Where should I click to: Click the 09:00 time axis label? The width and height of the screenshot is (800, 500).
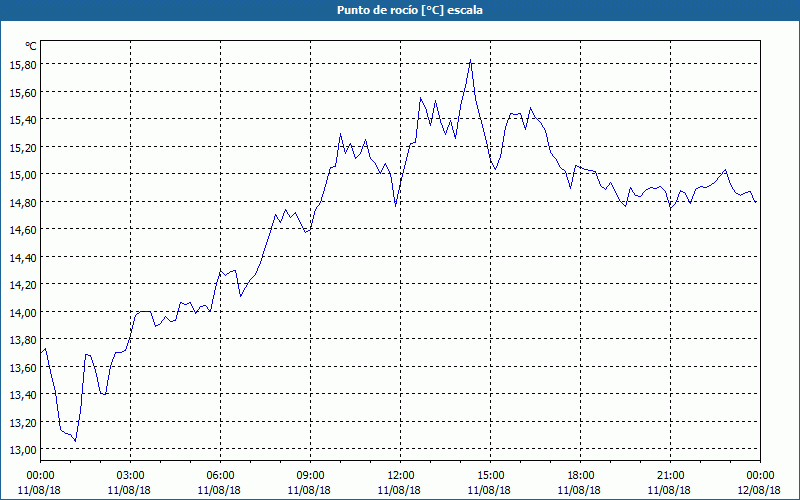(x=310, y=476)
